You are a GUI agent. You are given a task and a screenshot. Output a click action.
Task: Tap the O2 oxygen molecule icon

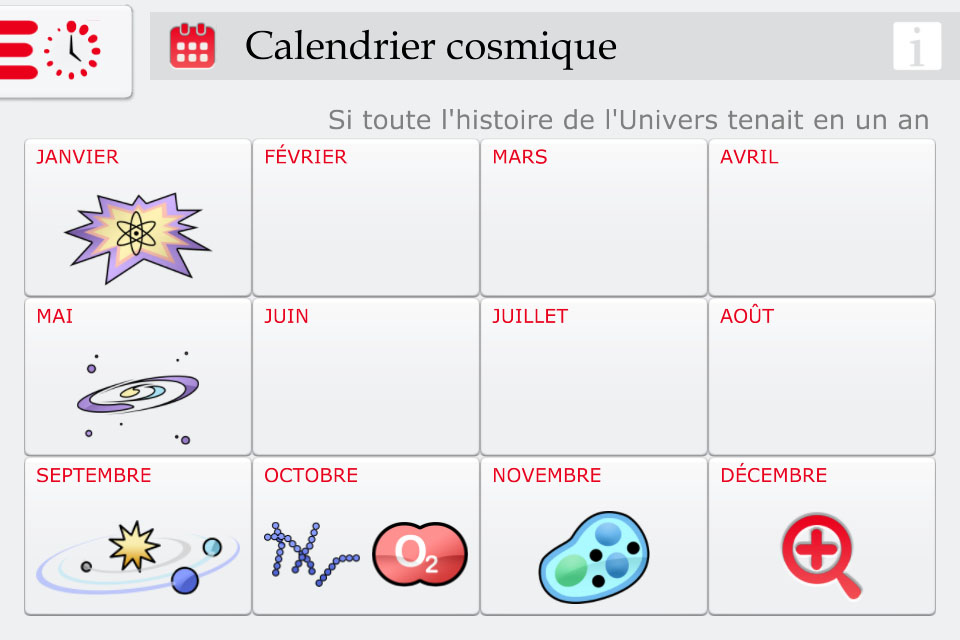pyautogui.click(x=419, y=555)
